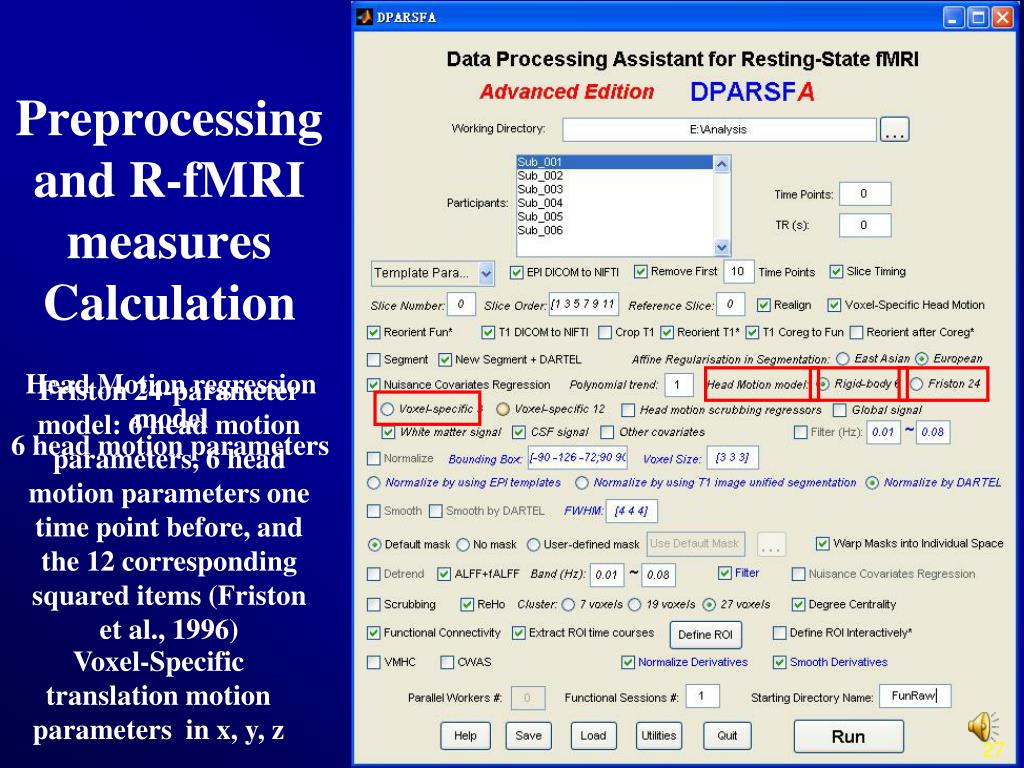Click the Save button
The height and width of the screenshot is (768, 1024).
(528, 736)
